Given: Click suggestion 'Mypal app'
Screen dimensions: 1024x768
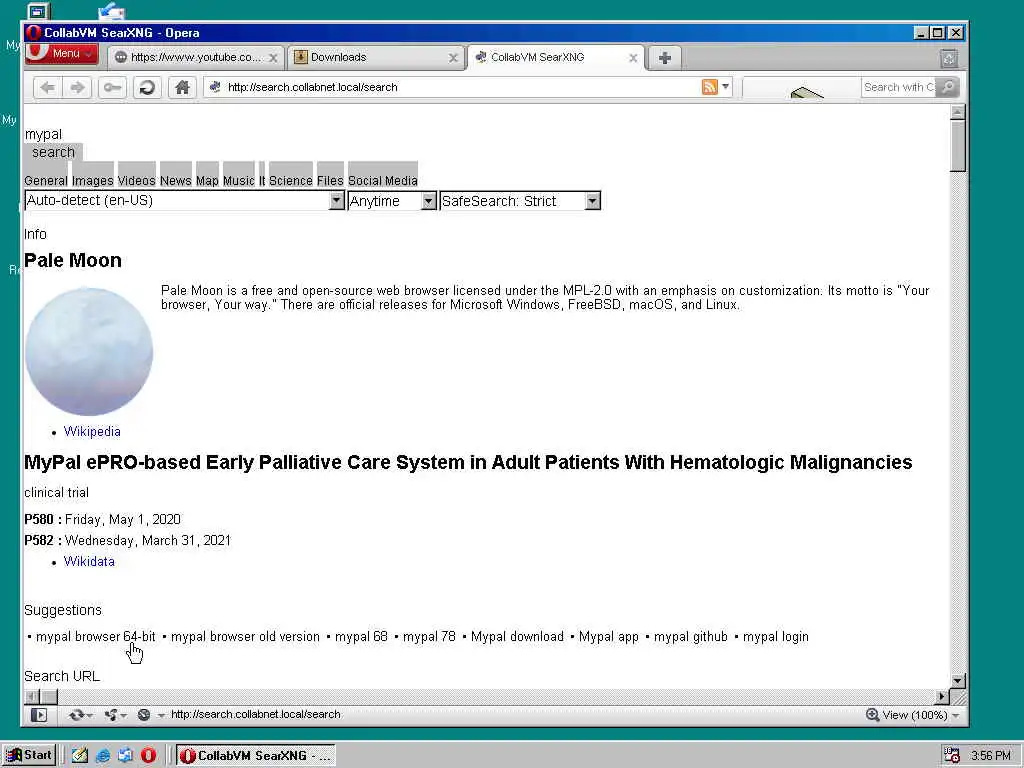Looking at the screenshot, I should [609, 637].
